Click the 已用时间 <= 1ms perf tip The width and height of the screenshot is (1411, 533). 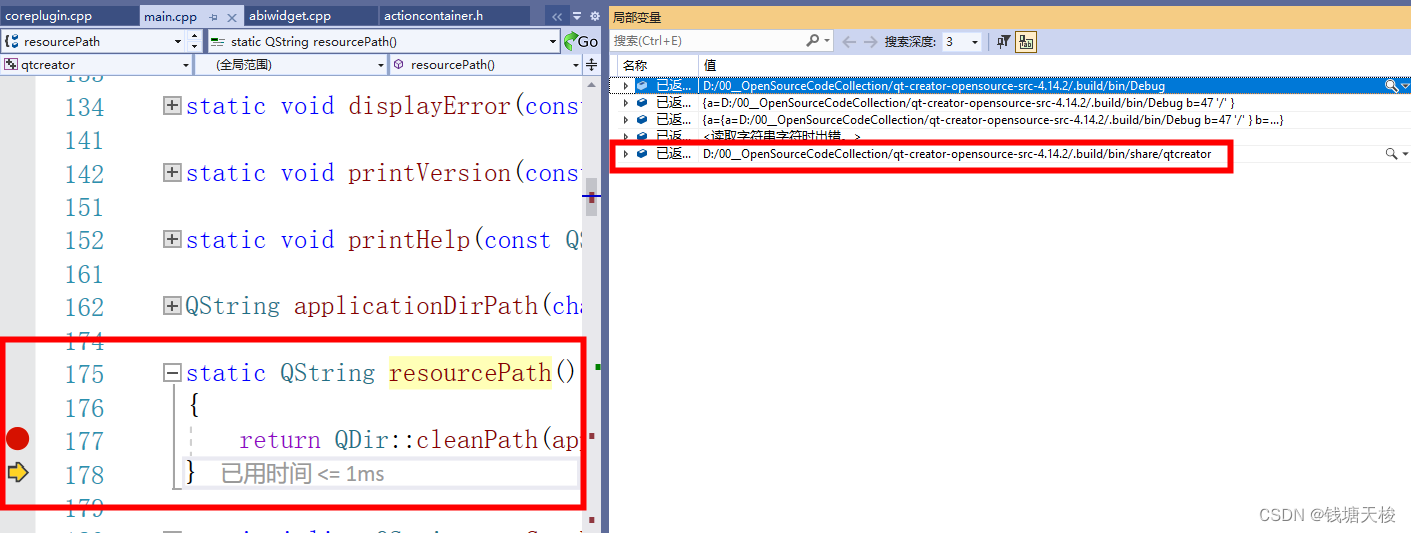click(x=302, y=473)
